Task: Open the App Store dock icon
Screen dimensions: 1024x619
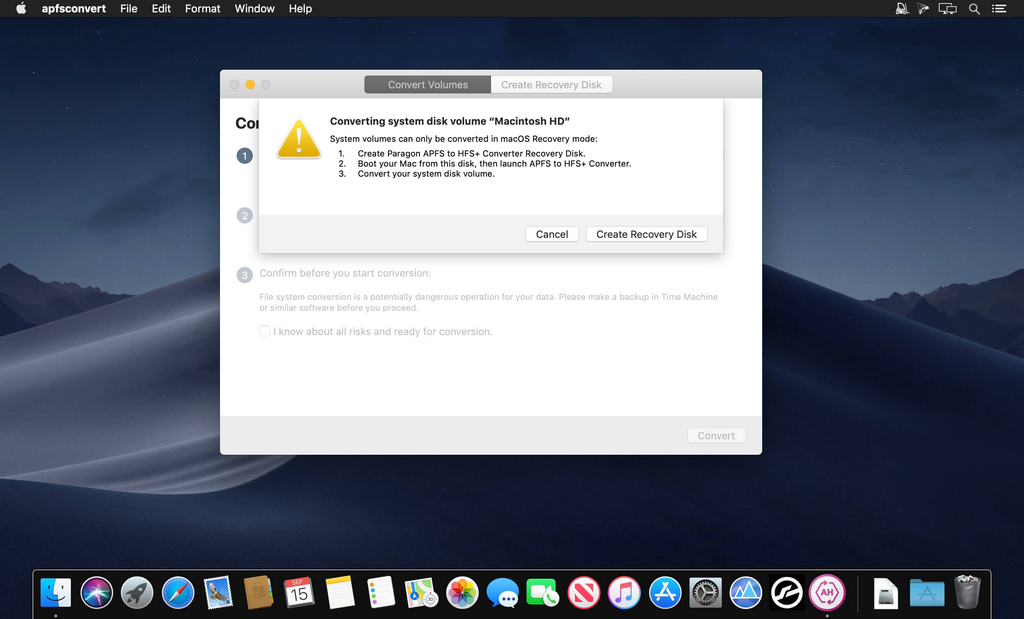Action: [665, 593]
